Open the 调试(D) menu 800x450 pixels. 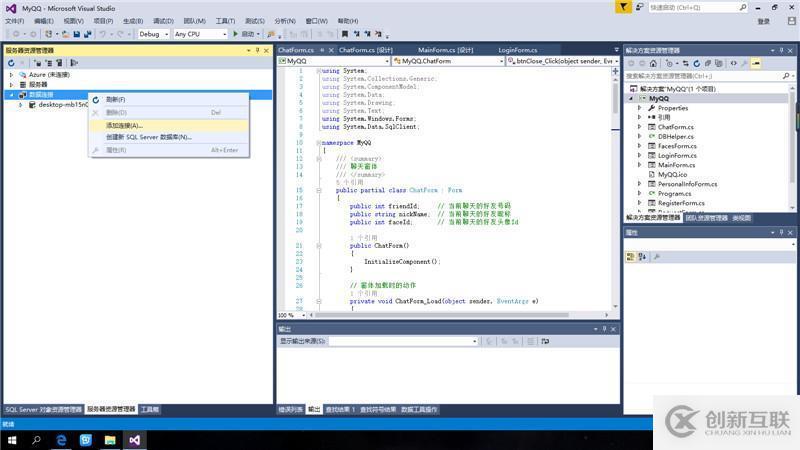pyautogui.click(x=163, y=21)
